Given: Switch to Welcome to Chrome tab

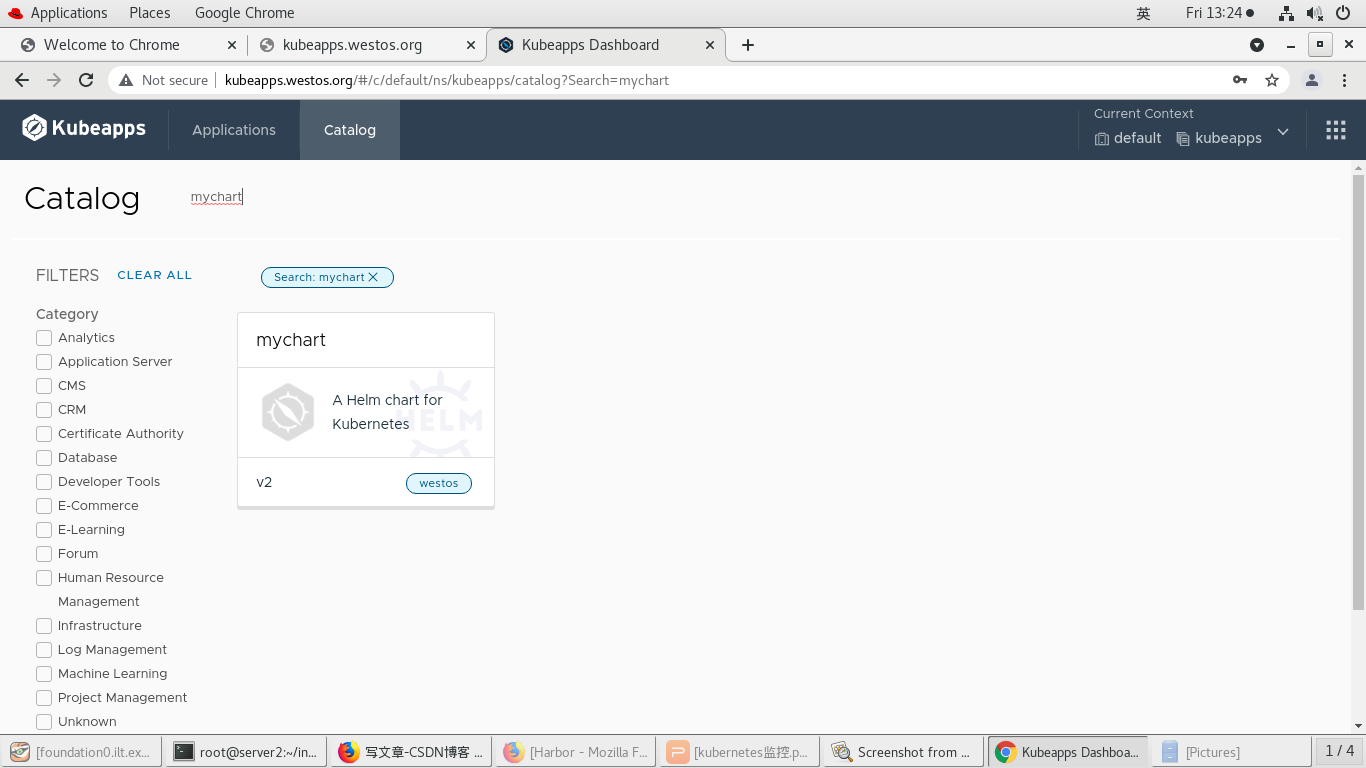Looking at the screenshot, I should click(x=127, y=45).
